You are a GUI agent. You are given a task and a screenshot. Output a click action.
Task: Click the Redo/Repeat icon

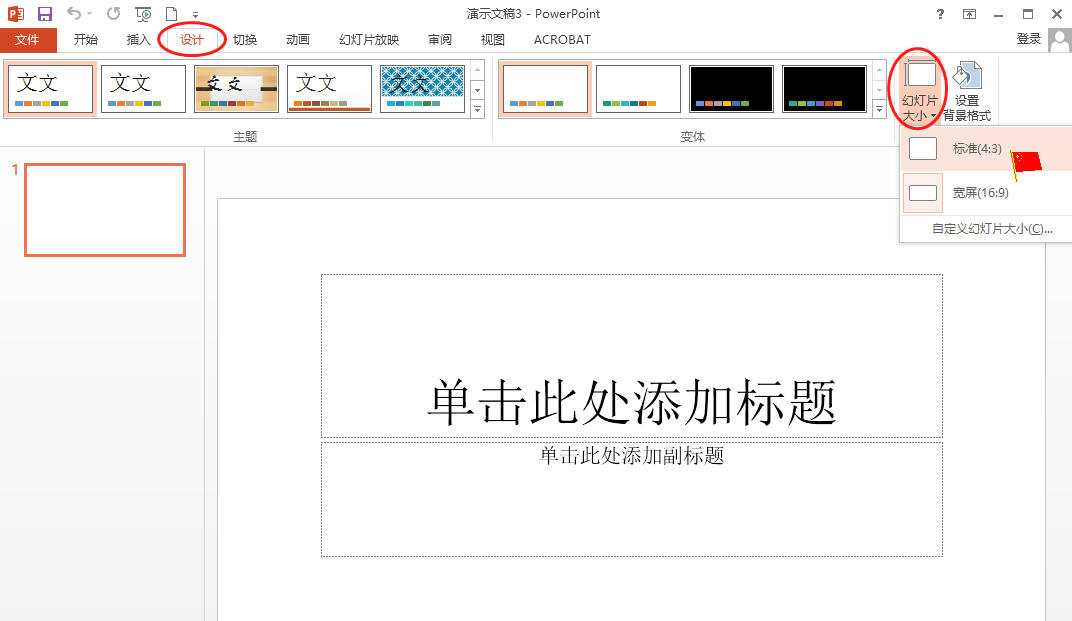coord(113,14)
